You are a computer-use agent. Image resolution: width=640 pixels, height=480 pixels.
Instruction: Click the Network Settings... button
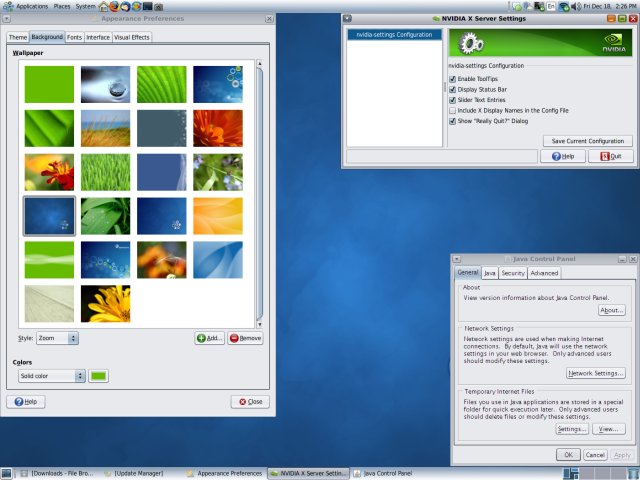pyautogui.click(x=596, y=373)
